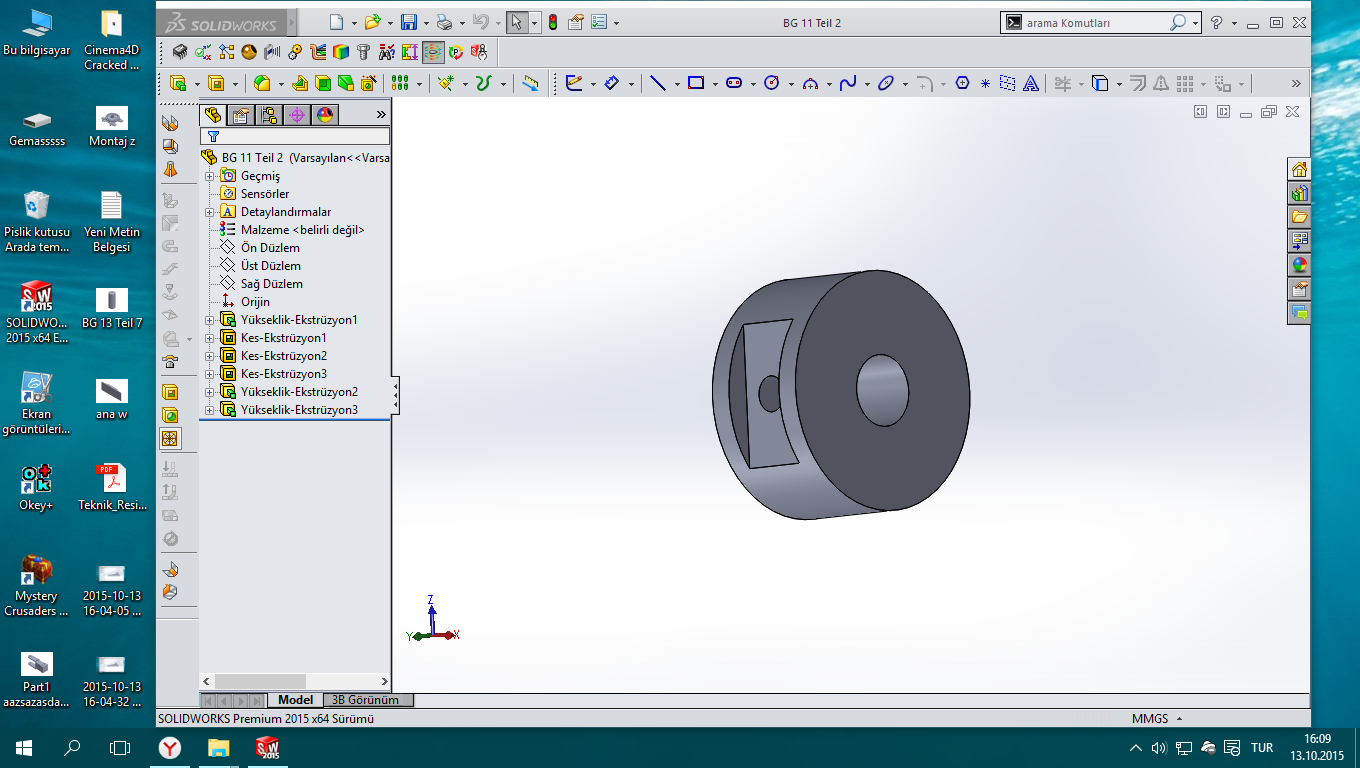Open the dropdown arrow next to Save
This screenshot has width=1360, height=768.
(425, 23)
